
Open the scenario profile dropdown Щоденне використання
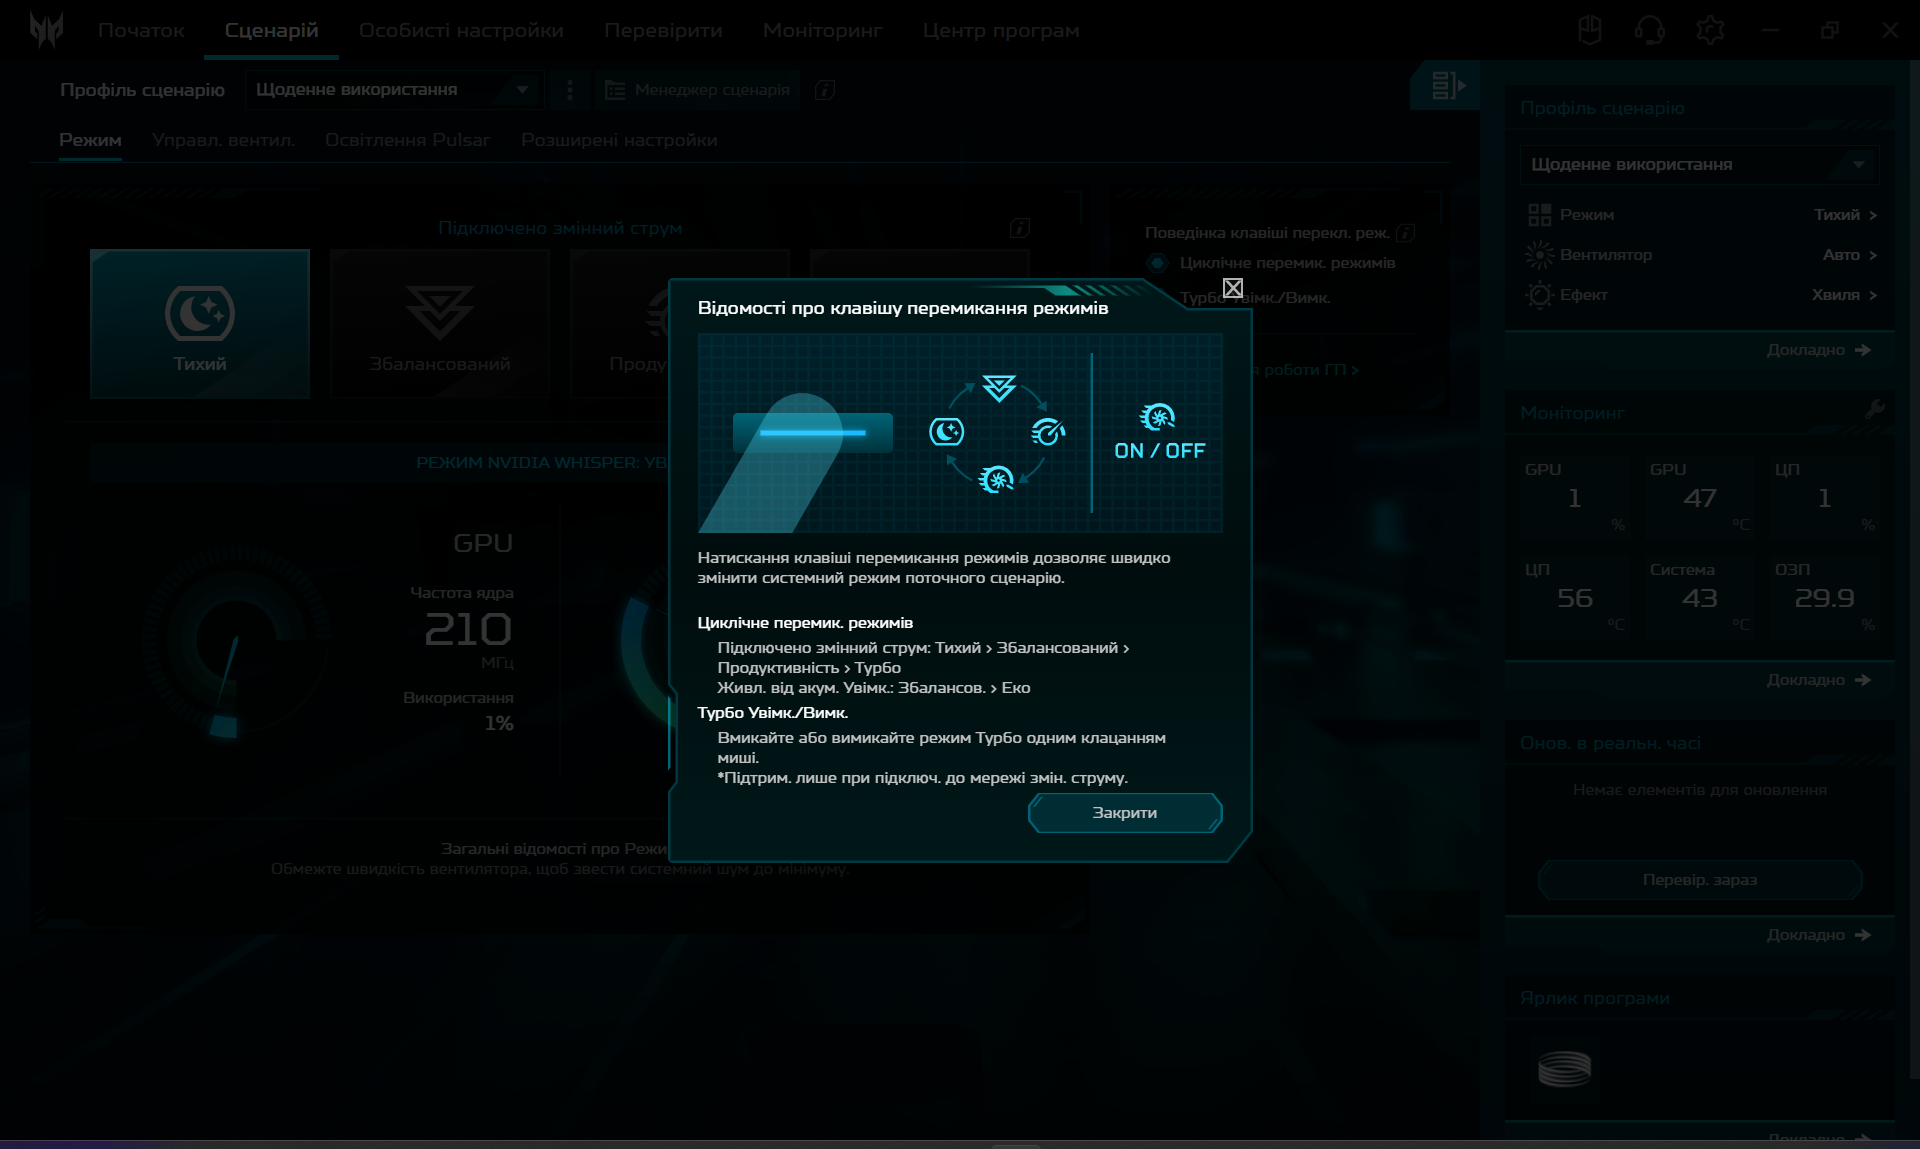392,90
